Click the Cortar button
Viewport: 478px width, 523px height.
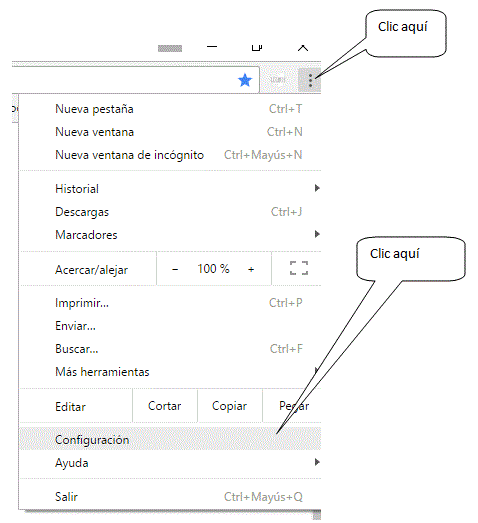click(165, 406)
